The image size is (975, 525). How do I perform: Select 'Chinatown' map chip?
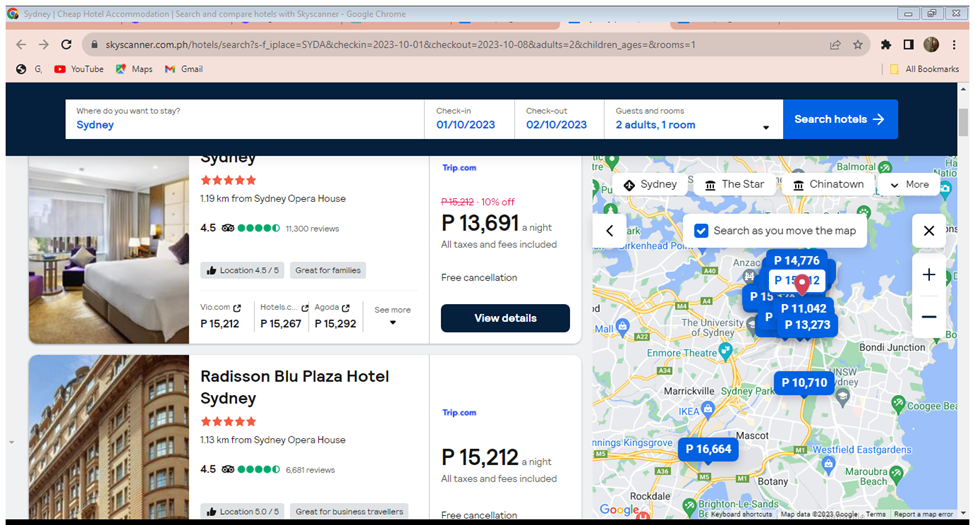[827, 185]
